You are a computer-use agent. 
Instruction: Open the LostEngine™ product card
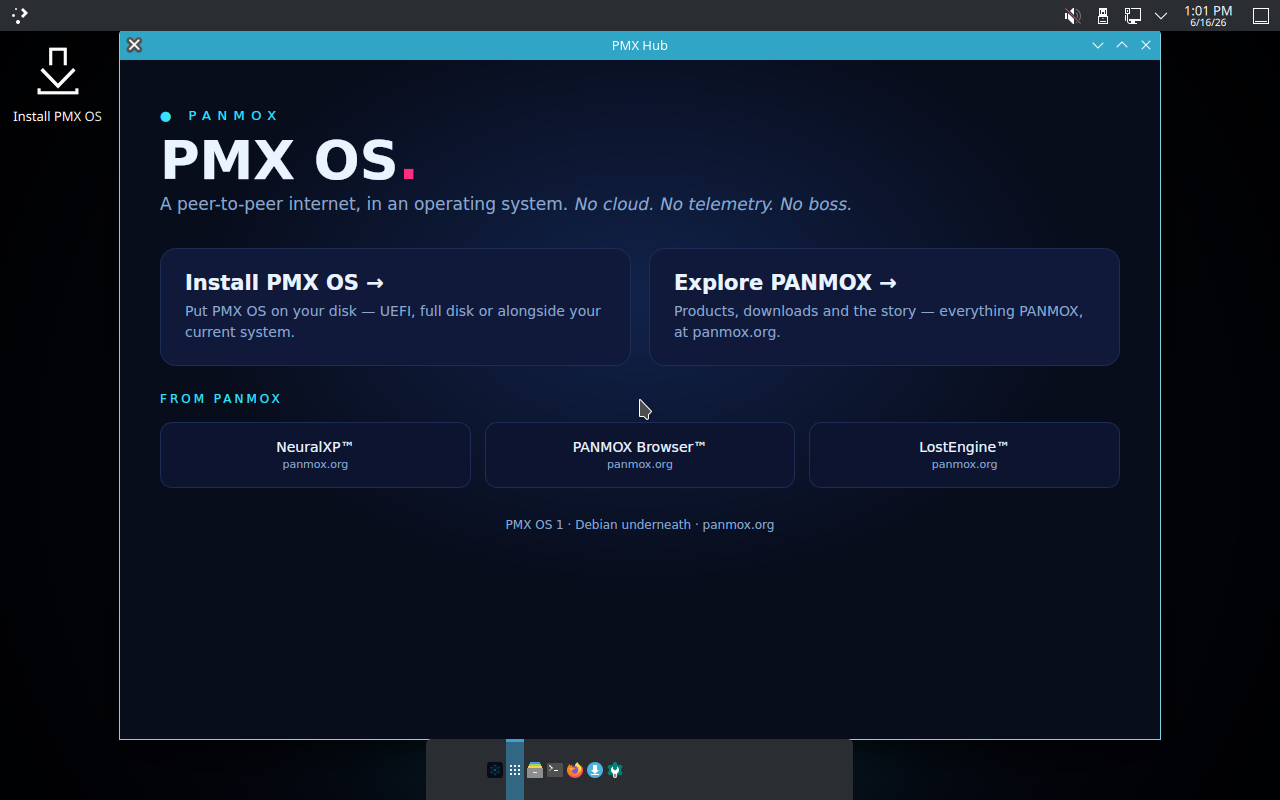coord(964,455)
